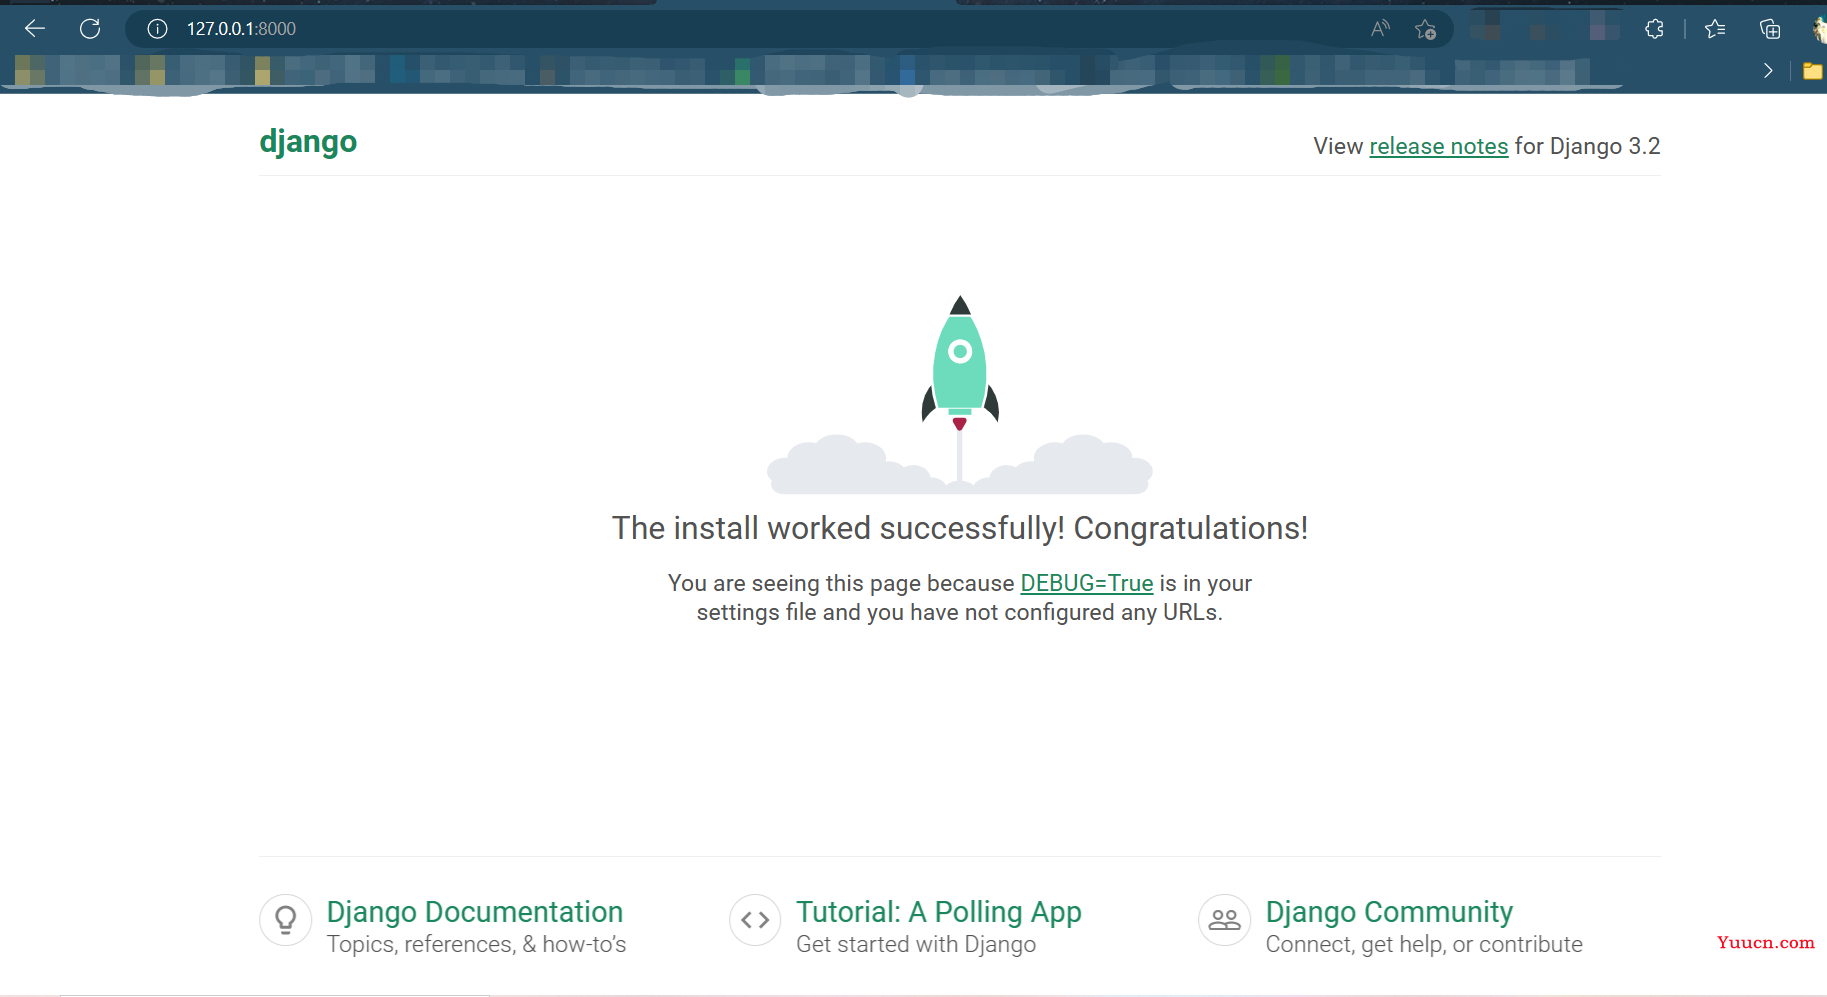Open the Django Community link

tap(1389, 912)
